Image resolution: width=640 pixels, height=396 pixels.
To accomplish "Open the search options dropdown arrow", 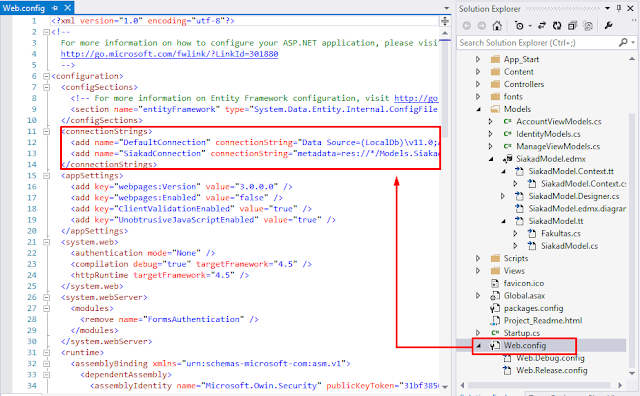I will tap(633, 42).
